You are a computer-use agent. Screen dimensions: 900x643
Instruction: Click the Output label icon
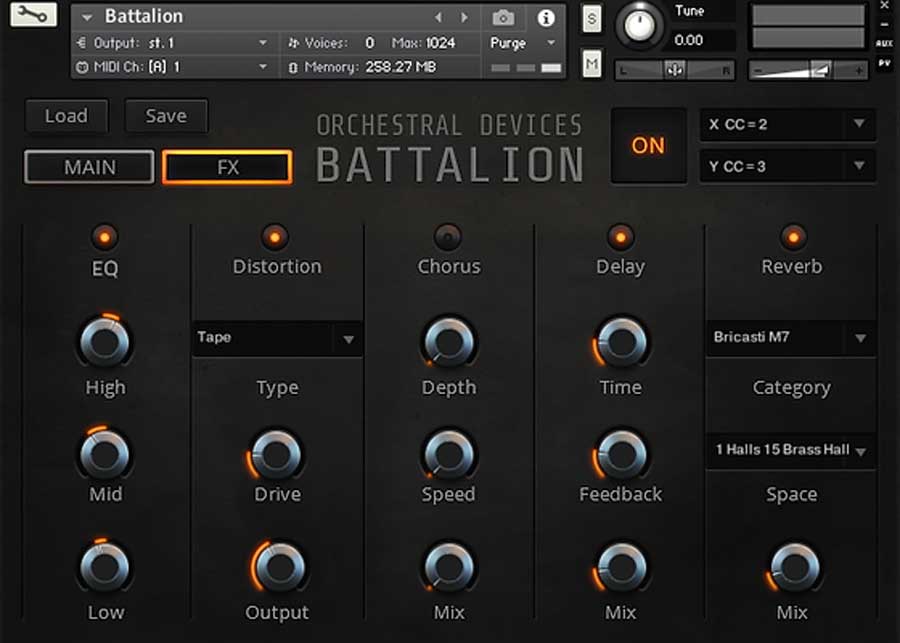(81, 43)
